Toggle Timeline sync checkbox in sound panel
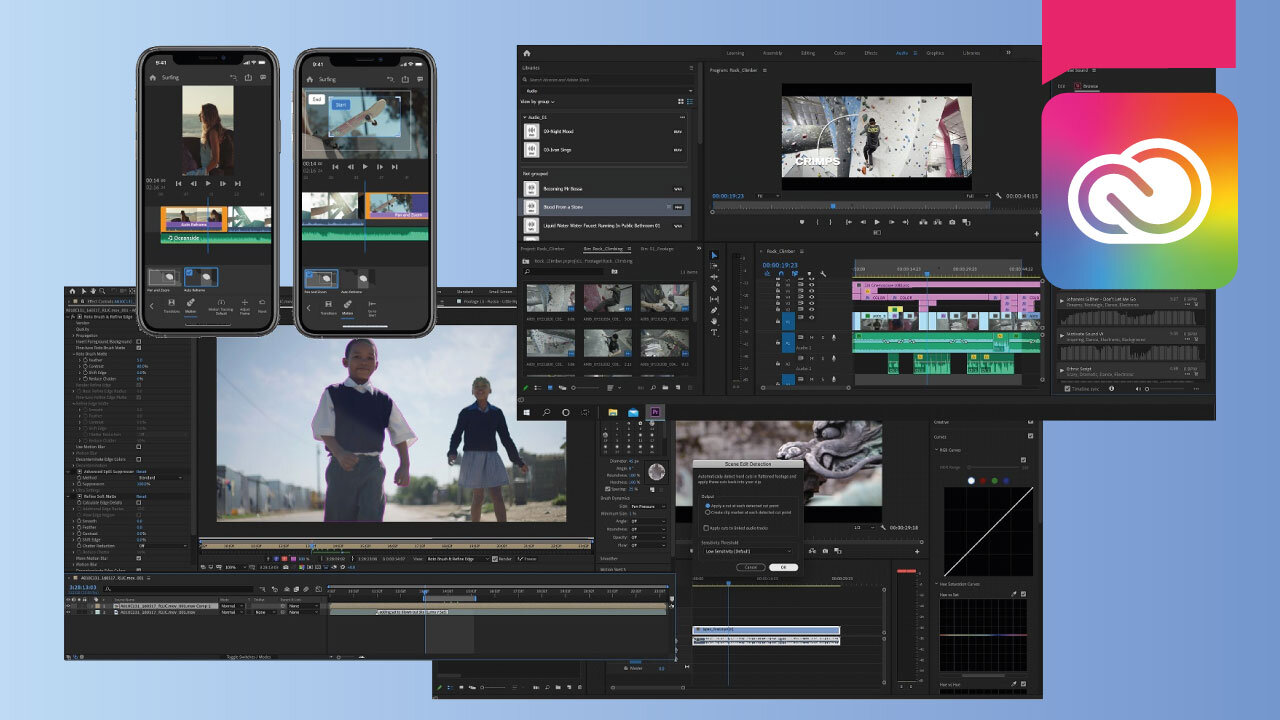The width and height of the screenshot is (1280, 720). point(1067,388)
